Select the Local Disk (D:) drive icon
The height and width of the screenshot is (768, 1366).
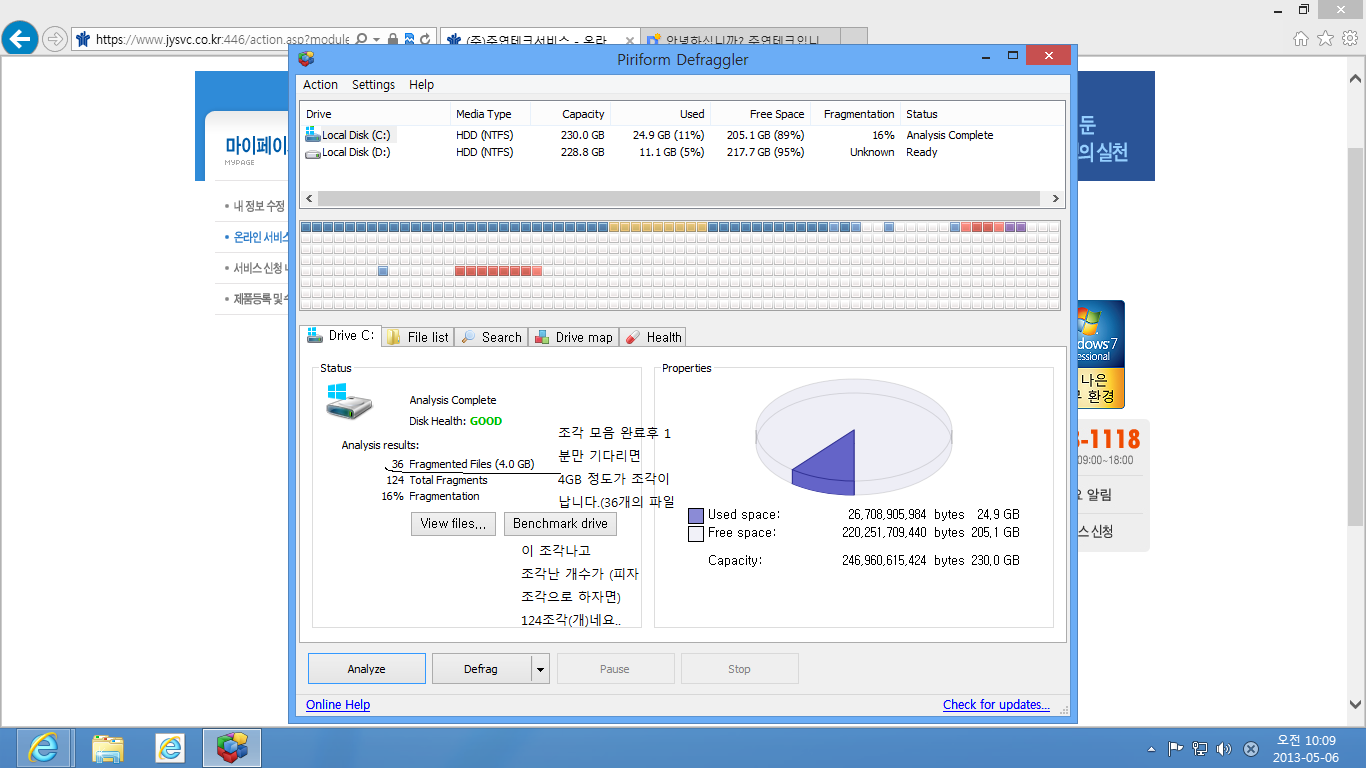[x=313, y=152]
